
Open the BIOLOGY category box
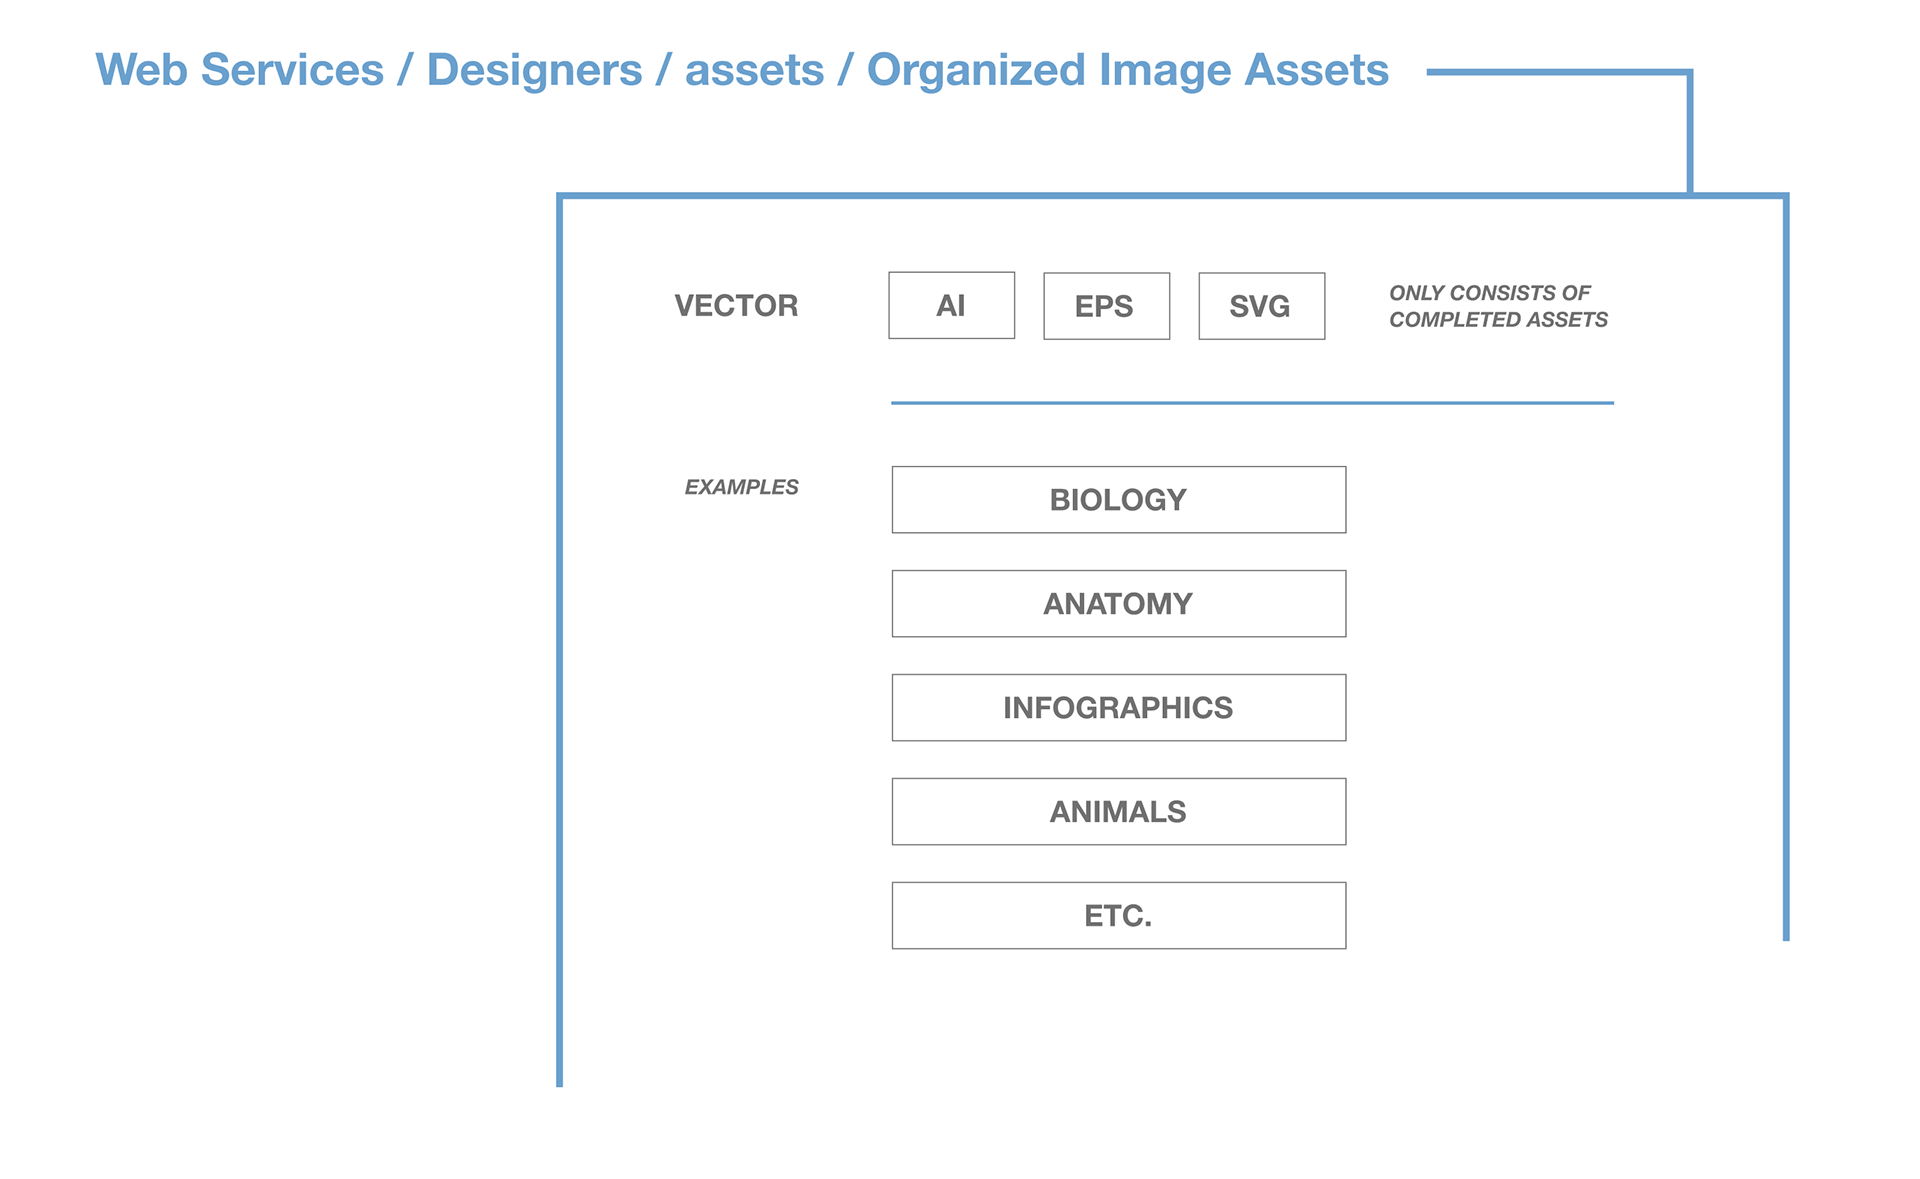click(x=1118, y=499)
